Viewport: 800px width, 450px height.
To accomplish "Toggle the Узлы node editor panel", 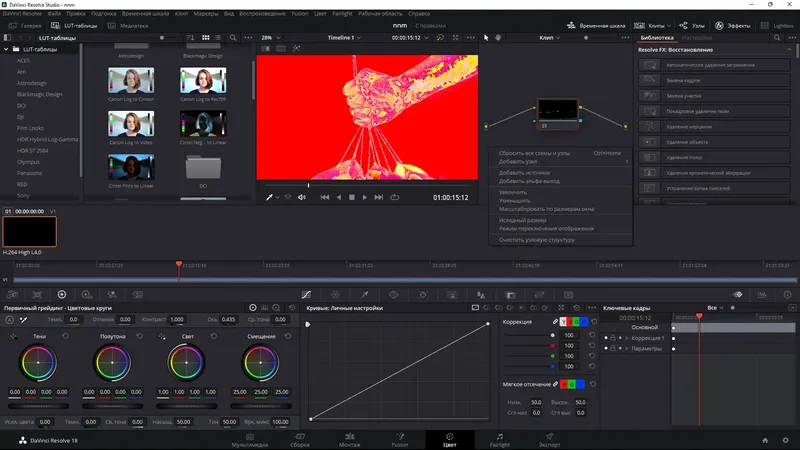I will (692, 23).
